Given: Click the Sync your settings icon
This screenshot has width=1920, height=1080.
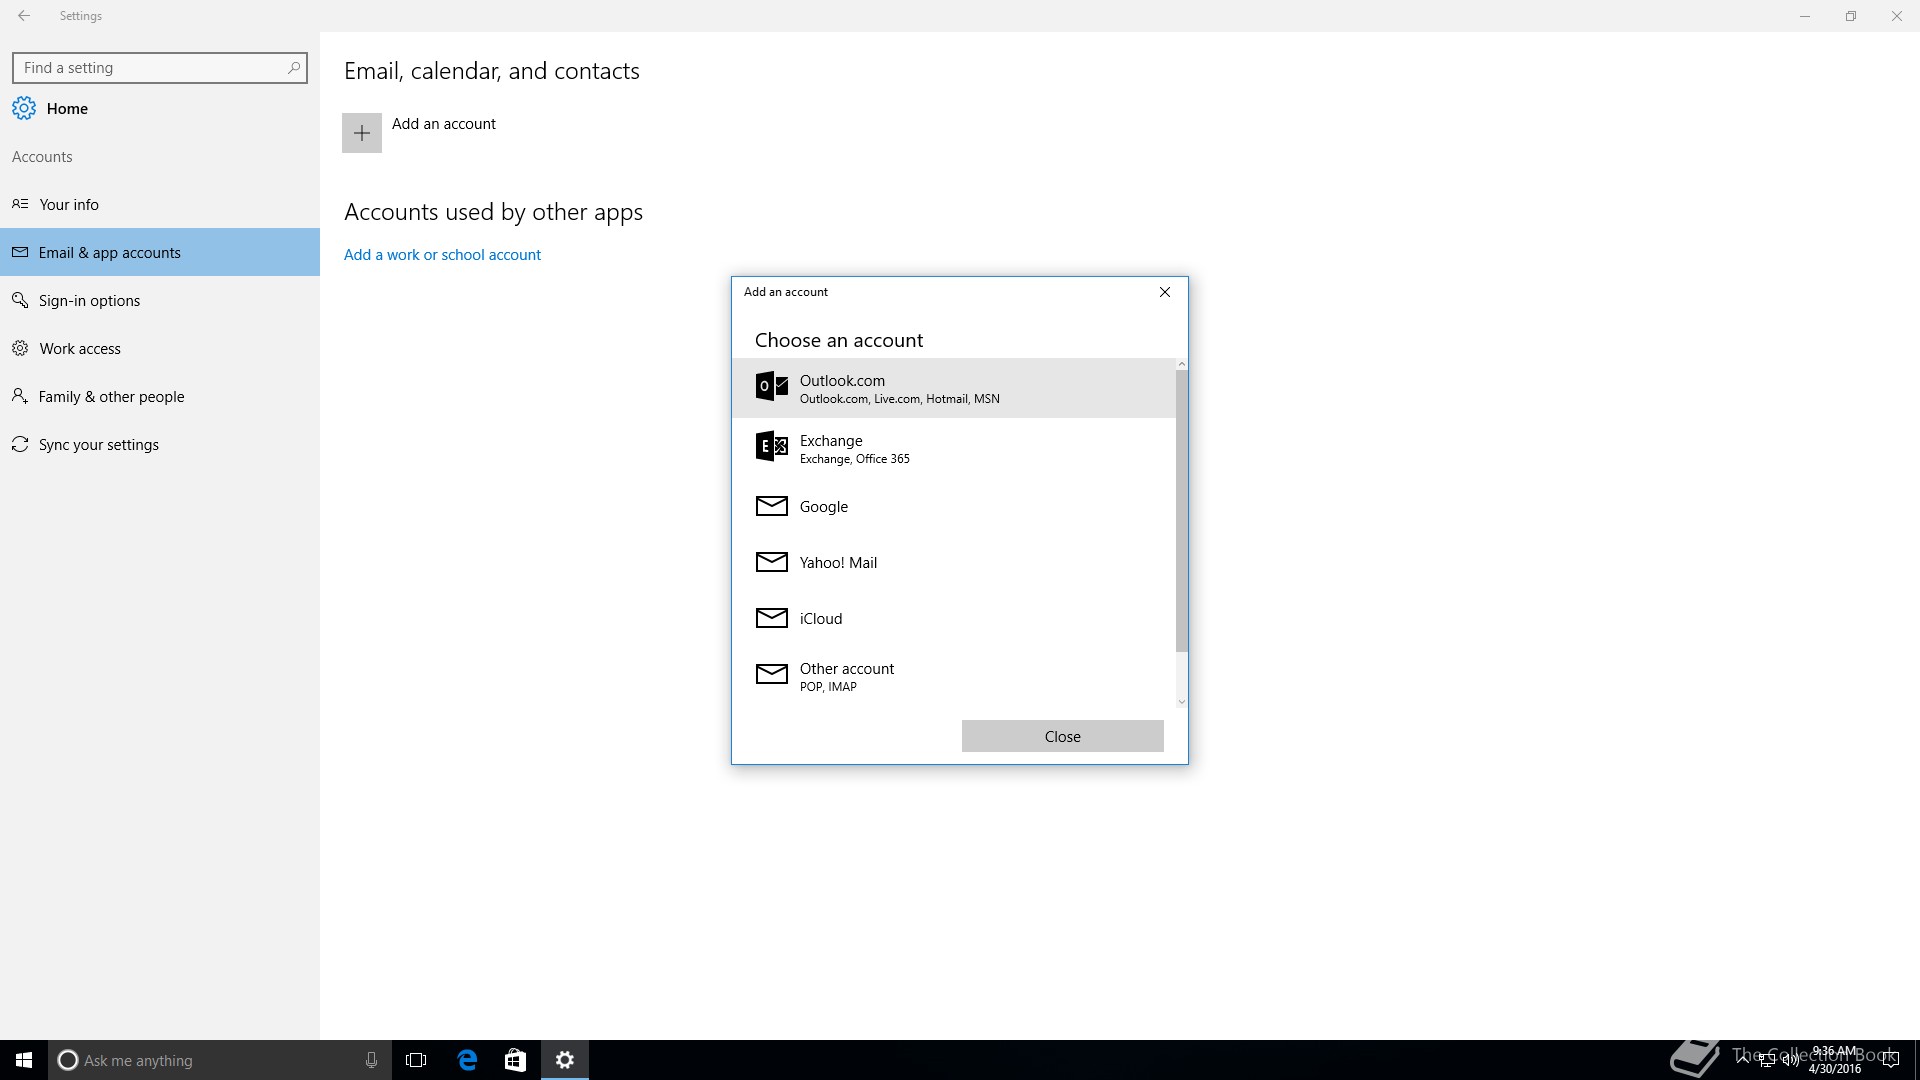Looking at the screenshot, I should click(20, 444).
